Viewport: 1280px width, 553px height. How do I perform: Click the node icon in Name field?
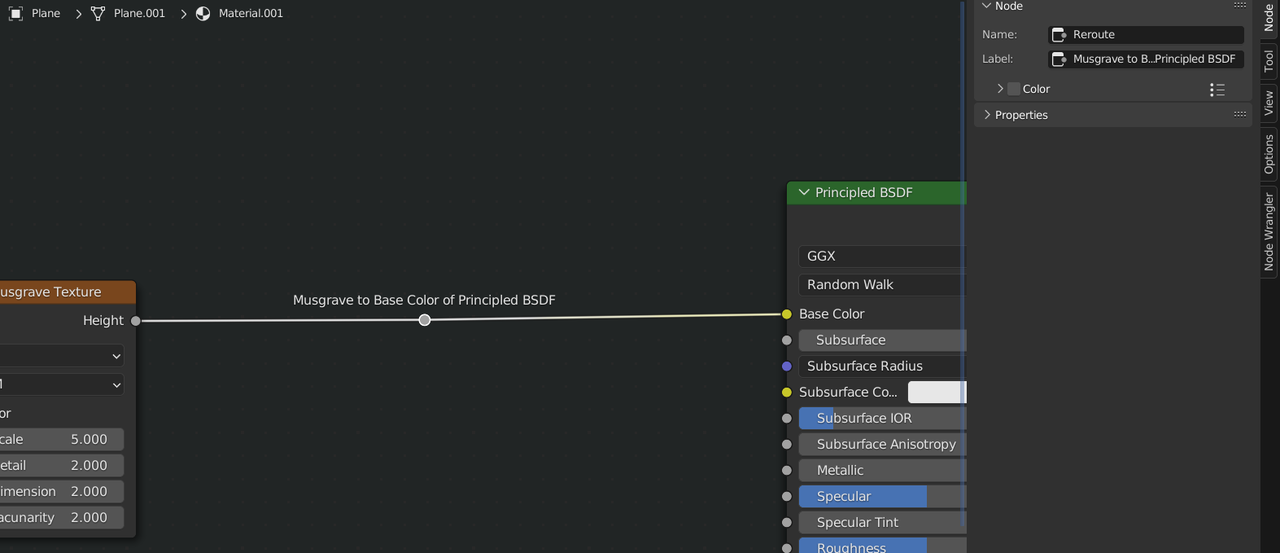[1060, 34]
